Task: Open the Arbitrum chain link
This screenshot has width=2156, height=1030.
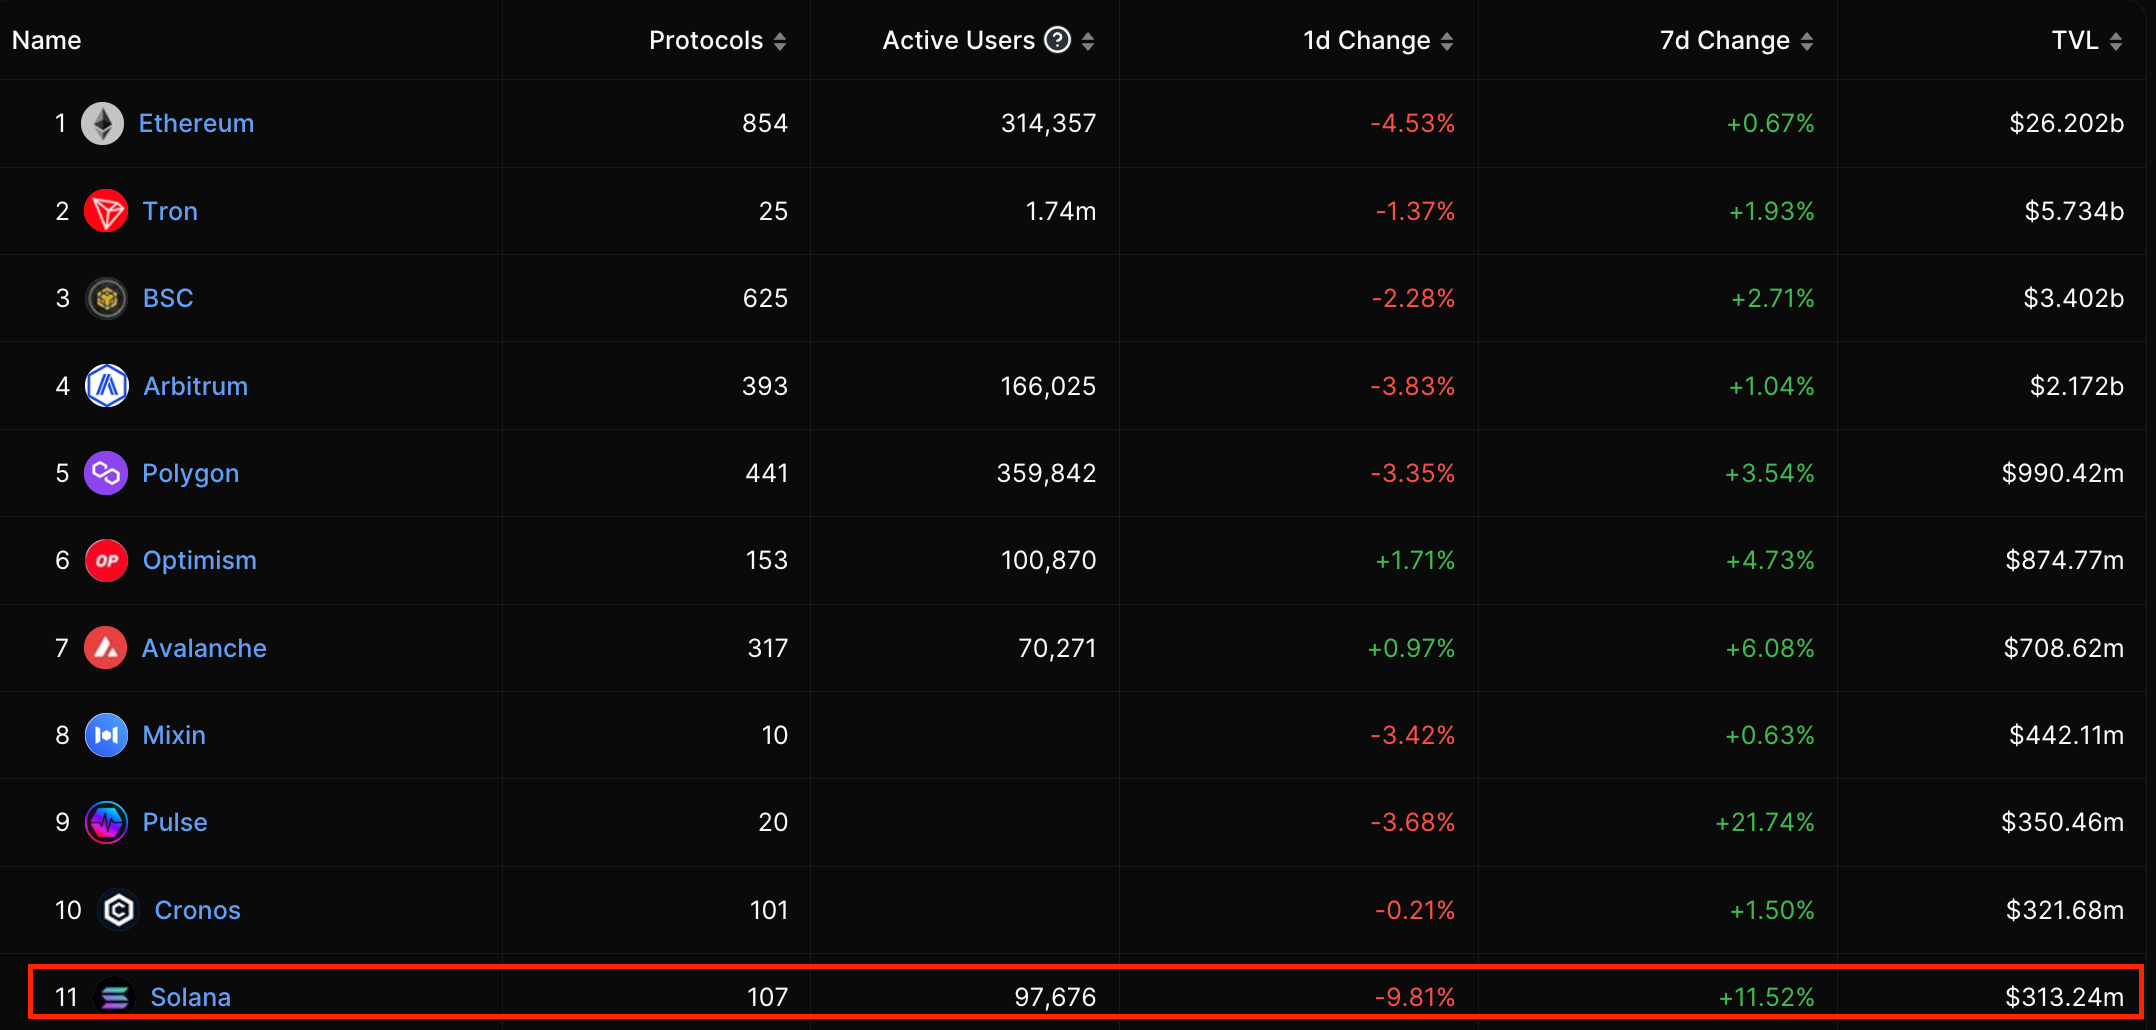Action: tap(195, 386)
